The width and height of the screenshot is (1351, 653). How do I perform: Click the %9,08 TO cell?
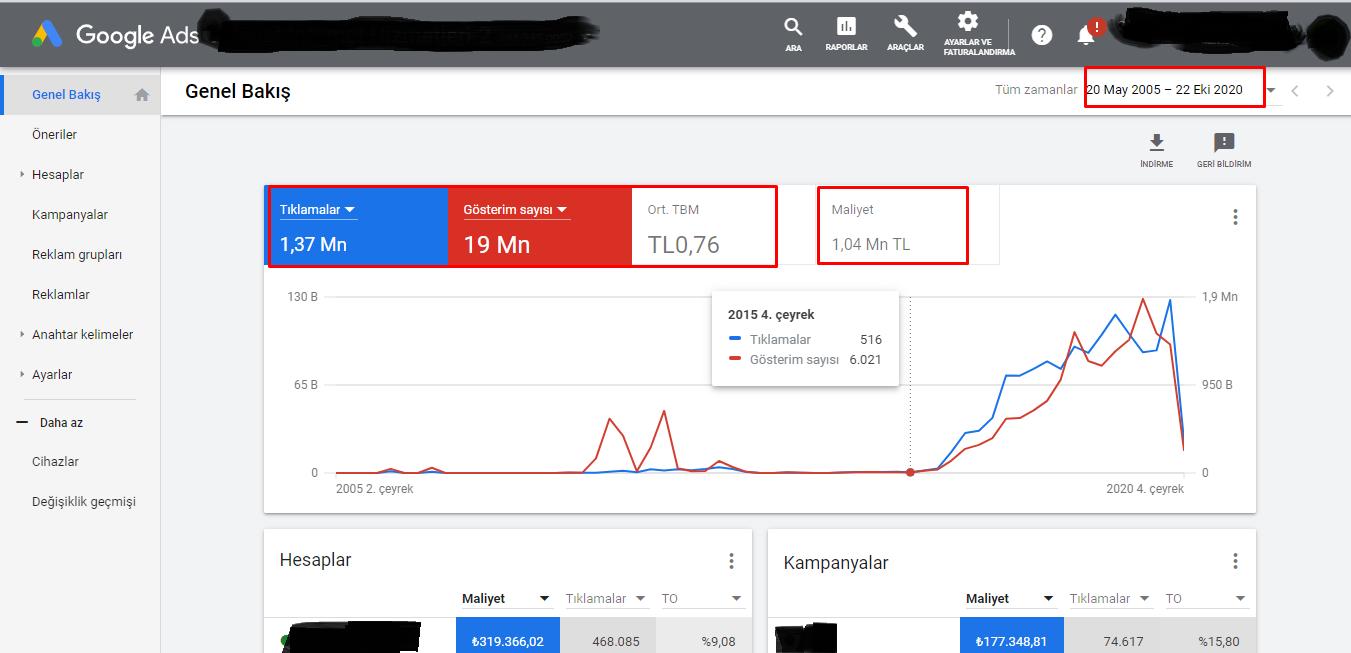704,635
